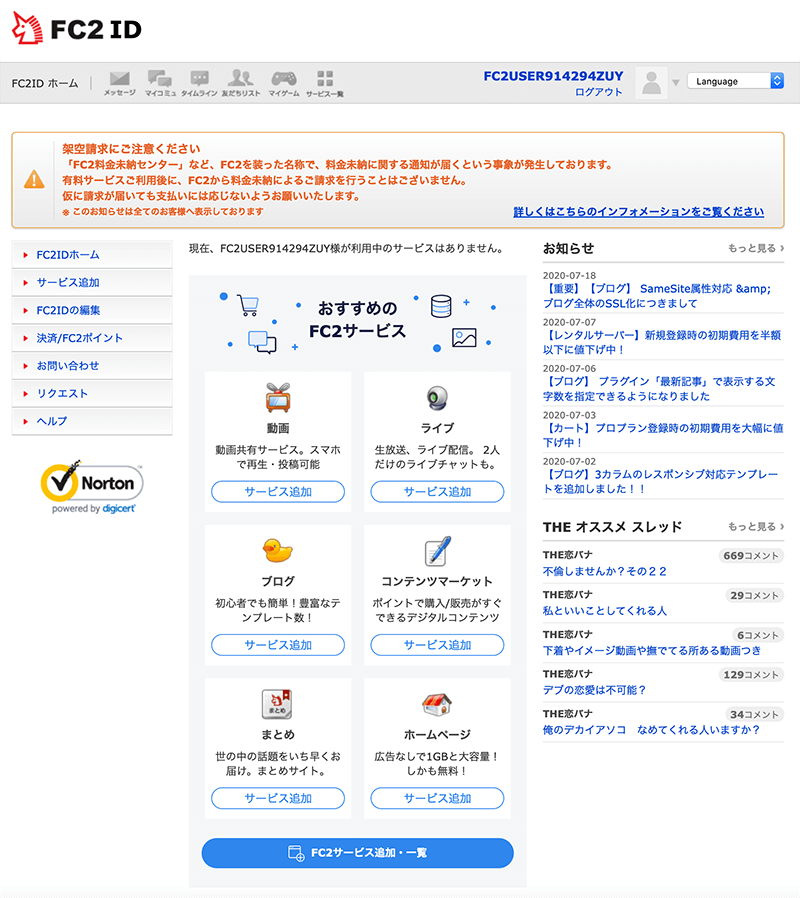Click the ホームページ house icon
Viewport: 800px width, 898px height.
tap(437, 704)
